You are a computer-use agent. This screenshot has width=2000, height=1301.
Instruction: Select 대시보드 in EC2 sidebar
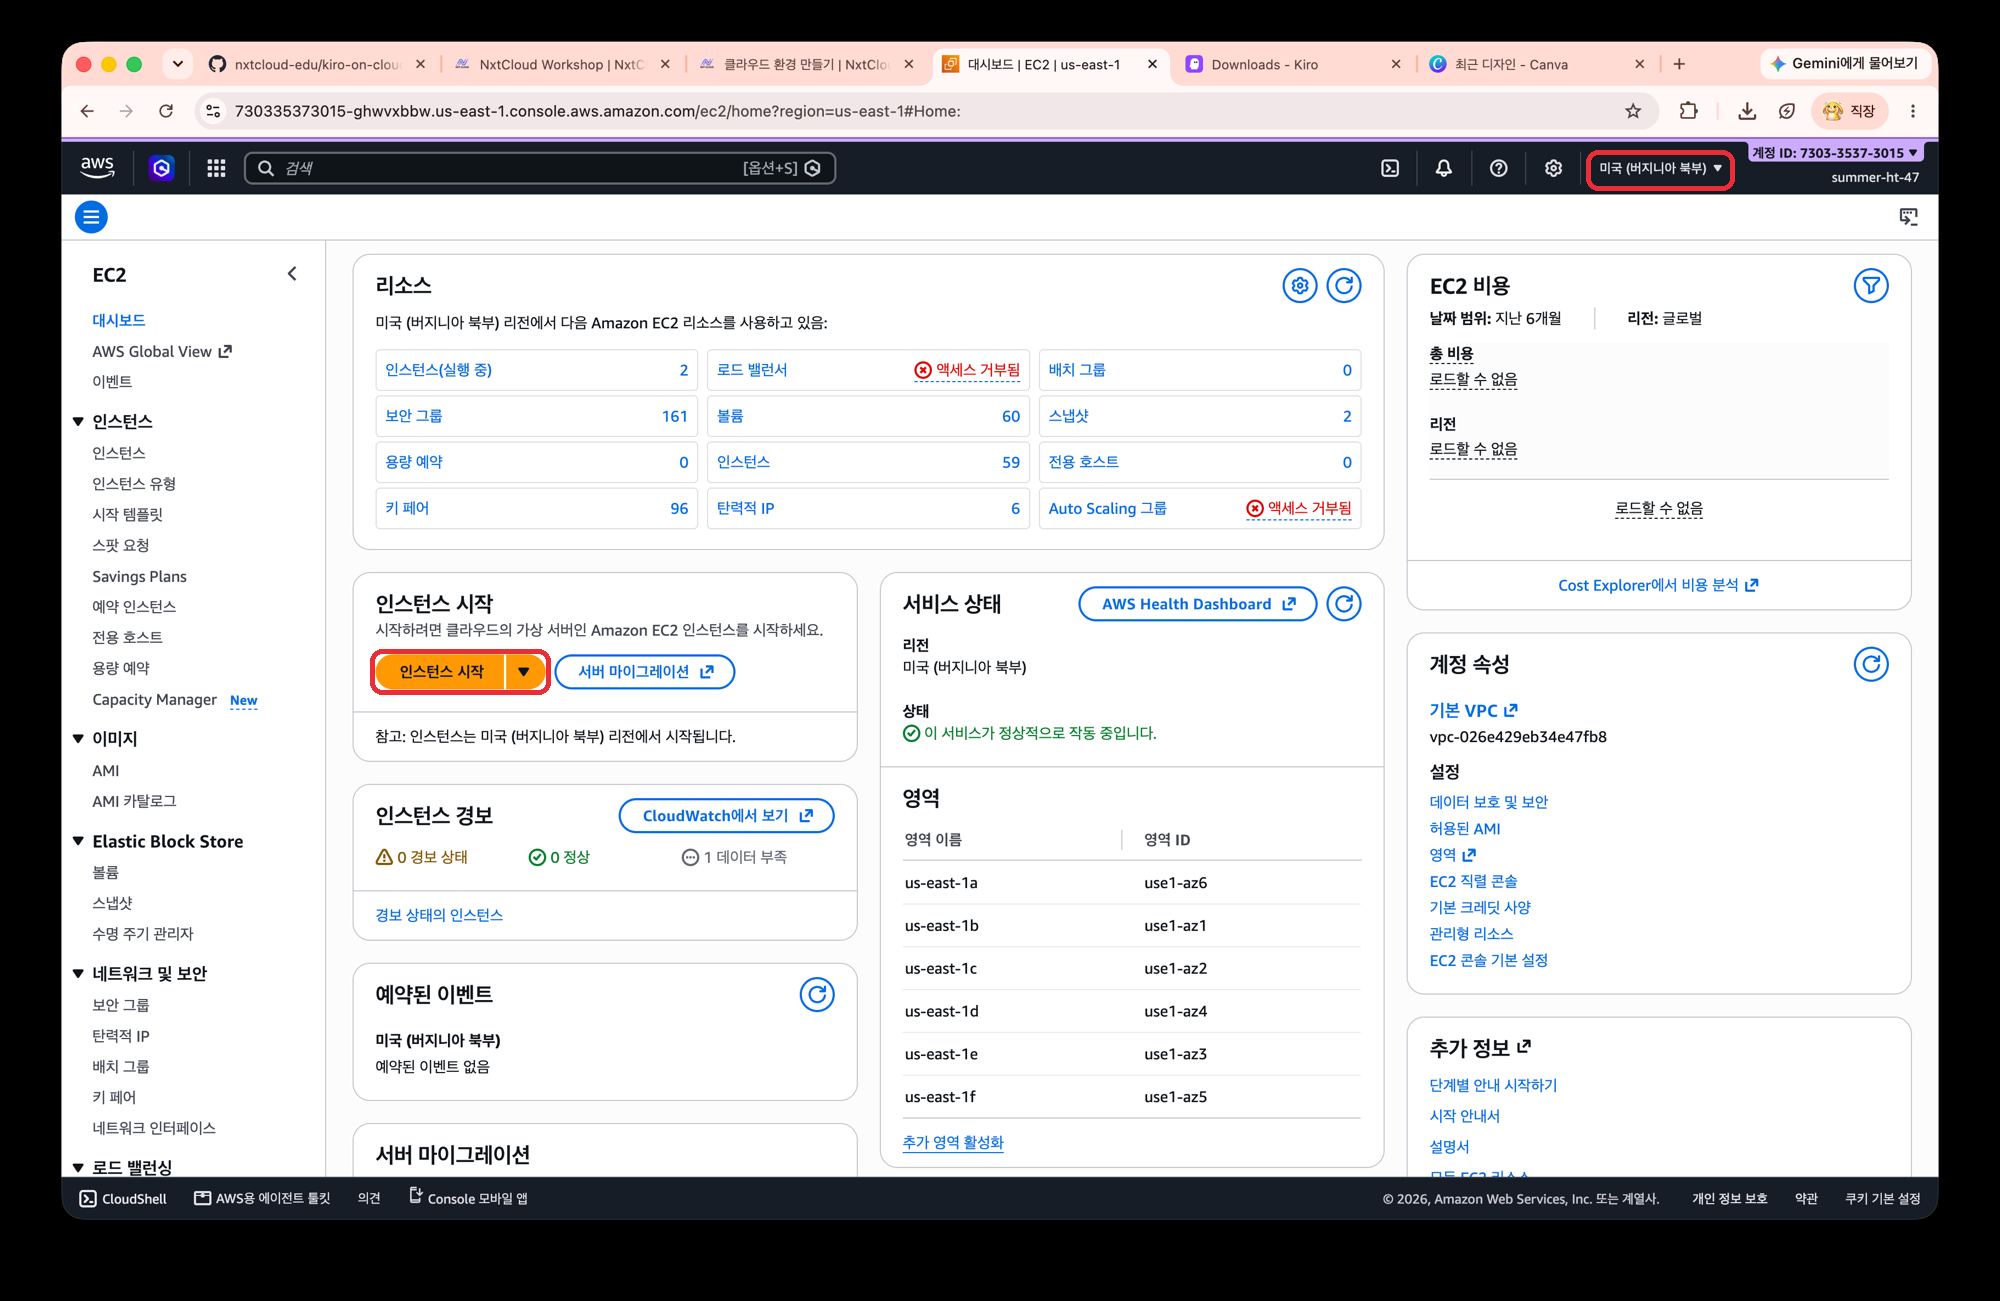coord(119,320)
